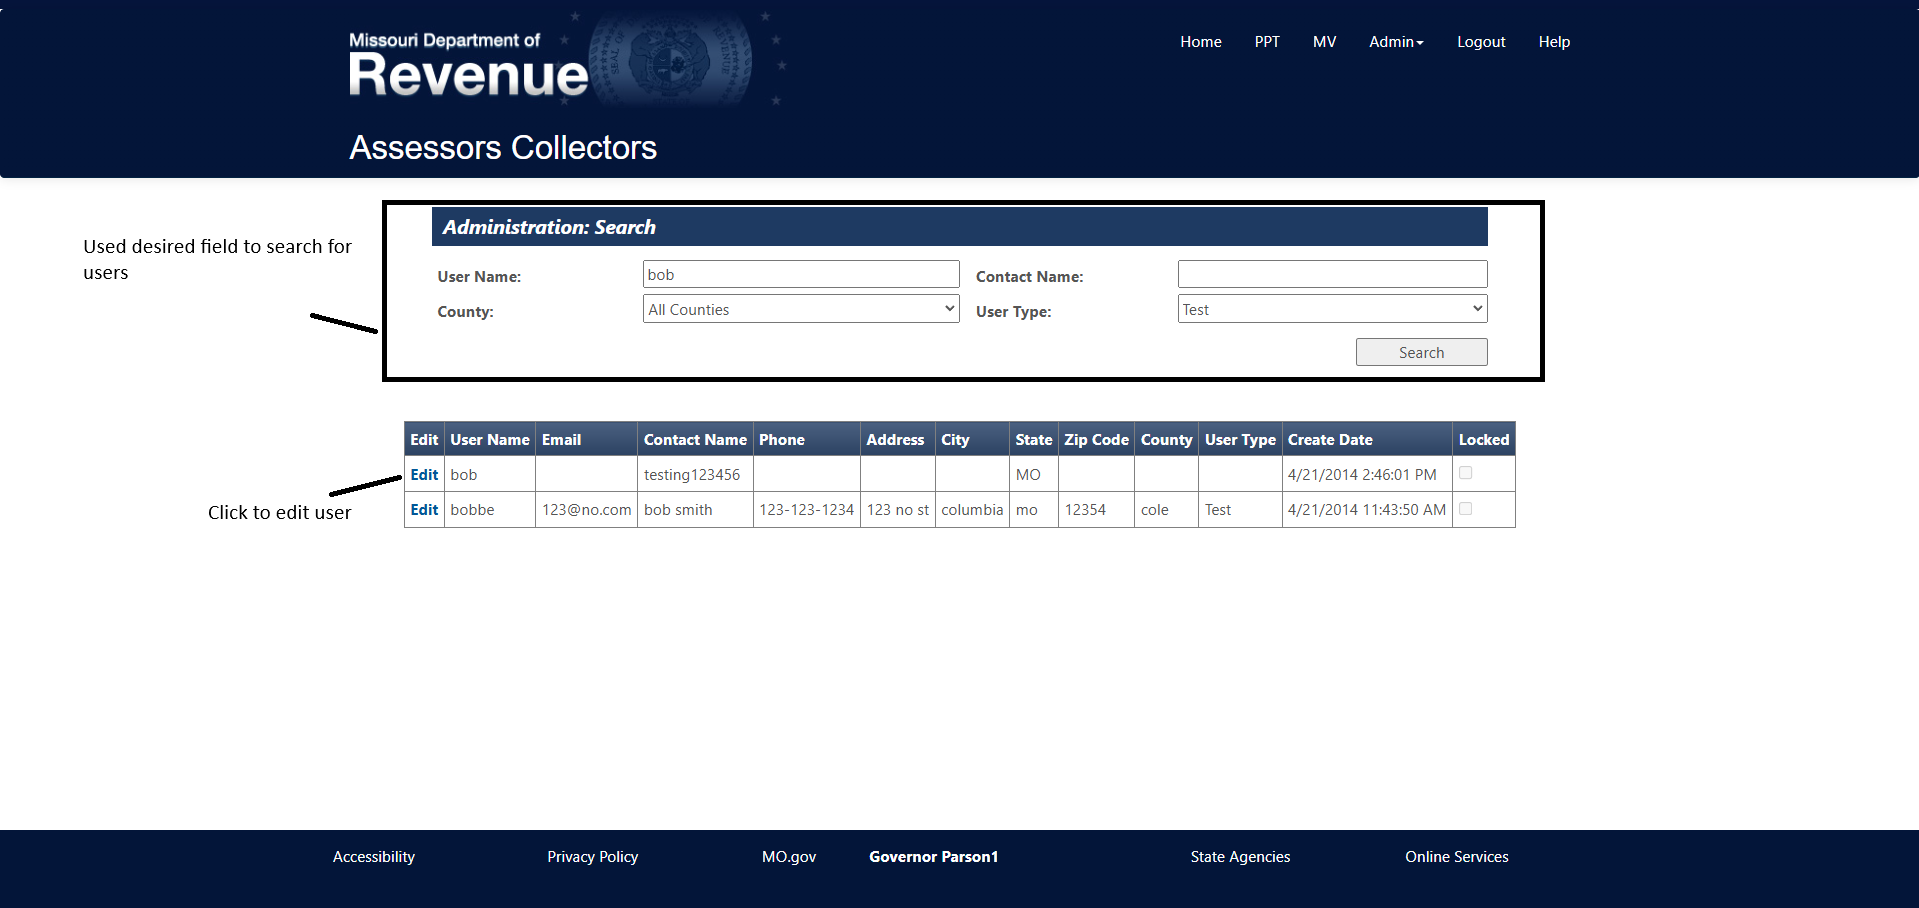
Task: Open the User Type dropdown
Action: click(1331, 309)
